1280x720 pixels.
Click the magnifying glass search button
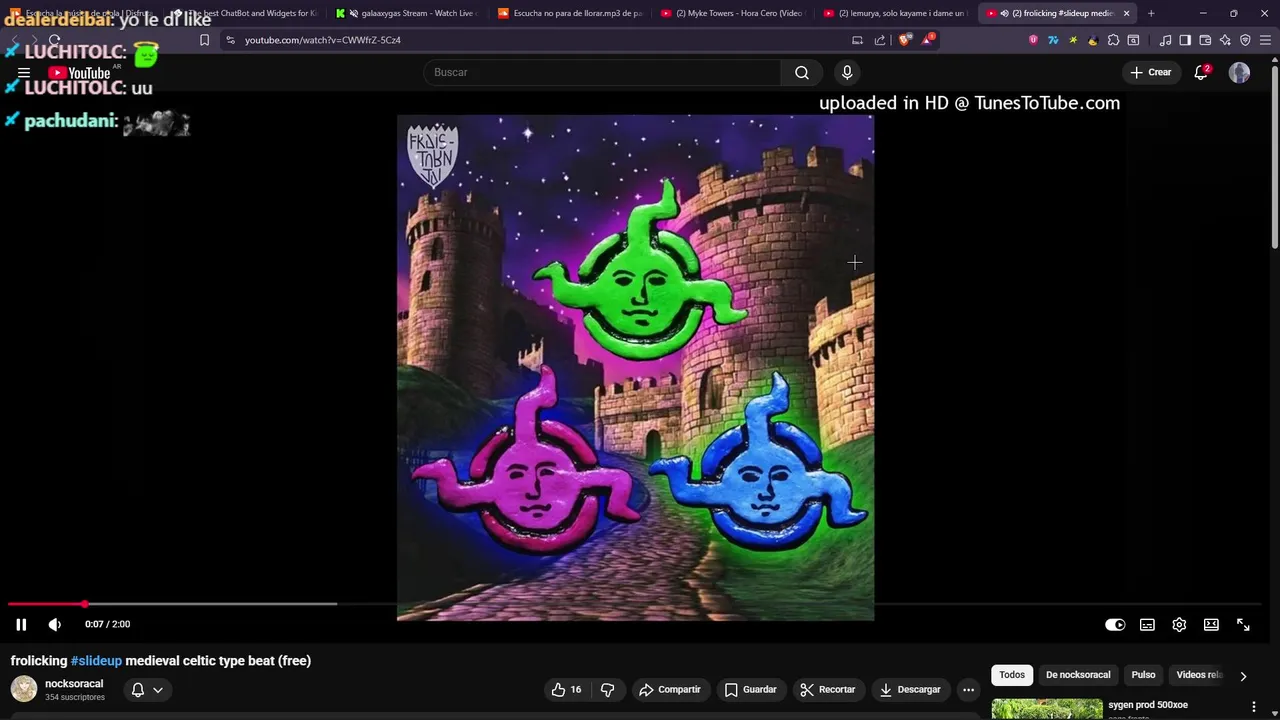click(802, 72)
